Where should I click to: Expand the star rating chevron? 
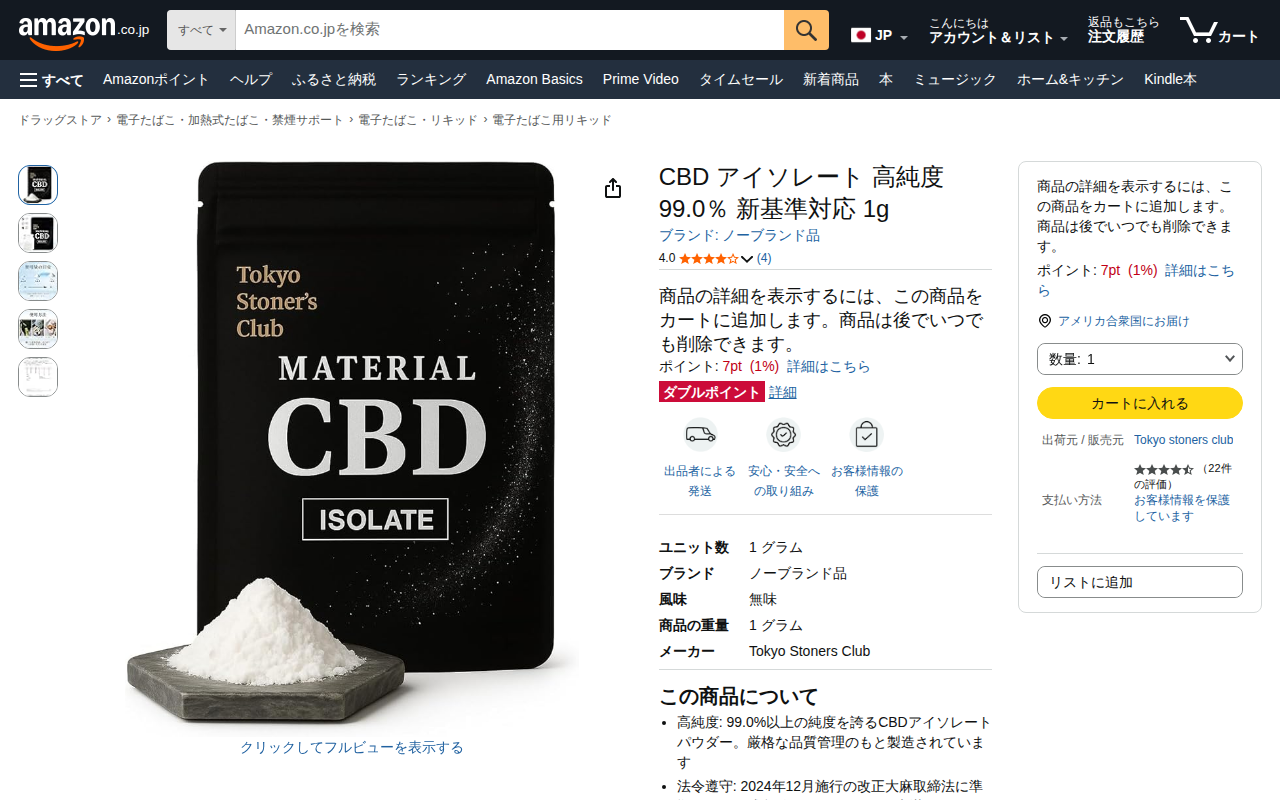[747, 259]
